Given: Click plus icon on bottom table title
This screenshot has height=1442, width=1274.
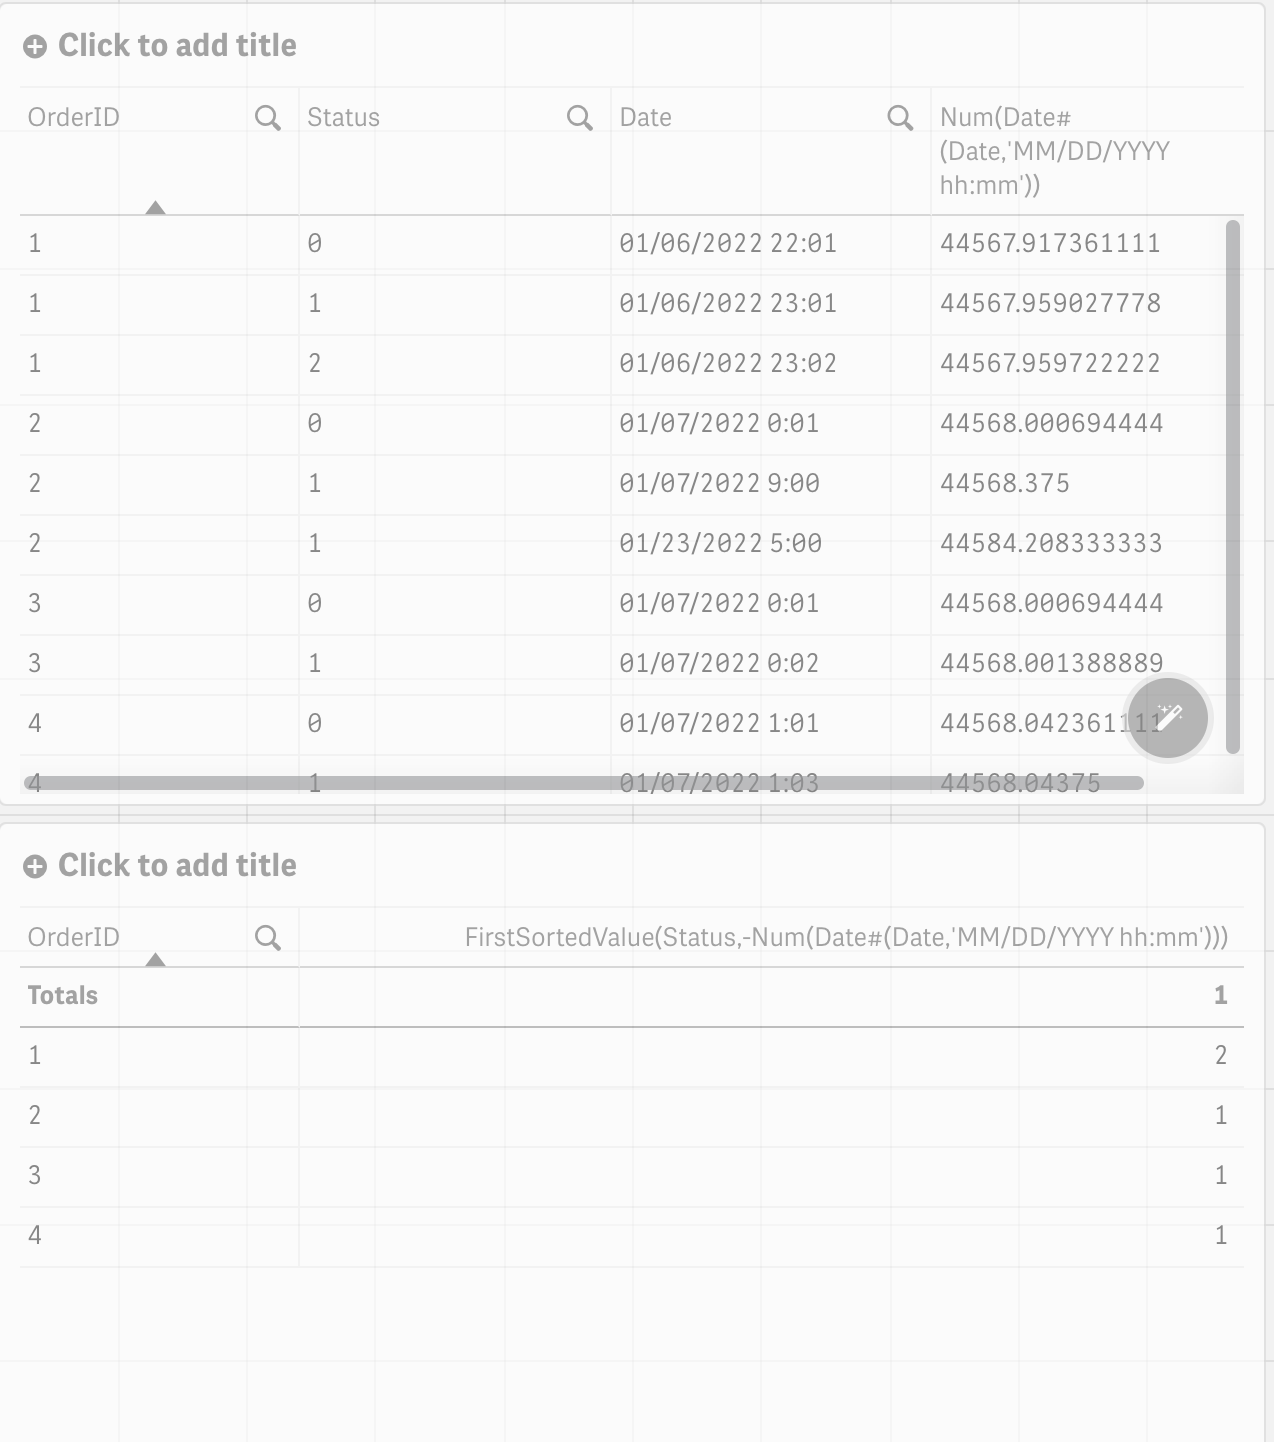Looking at the screenshot, I should [35, 867].
